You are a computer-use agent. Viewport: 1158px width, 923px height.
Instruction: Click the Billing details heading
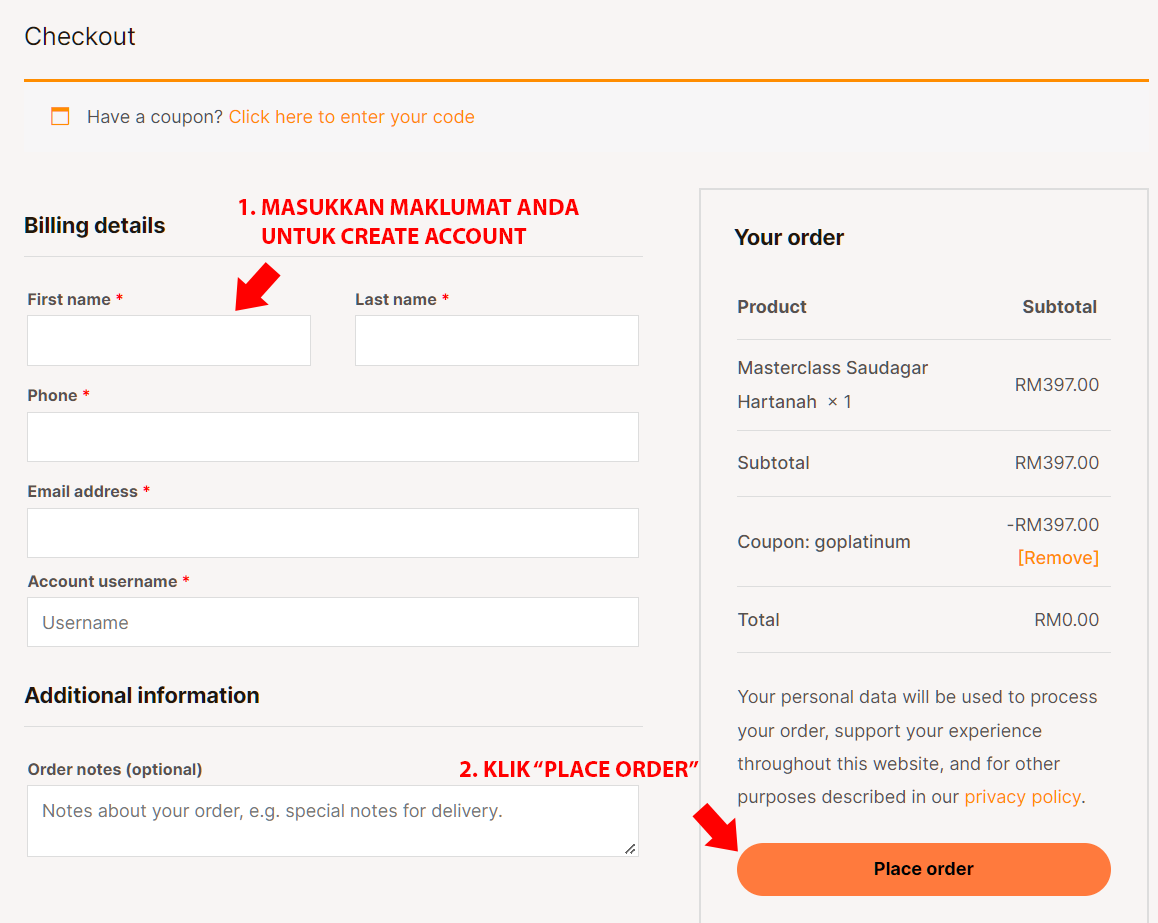pyautogui.click(x=95, y=225)
